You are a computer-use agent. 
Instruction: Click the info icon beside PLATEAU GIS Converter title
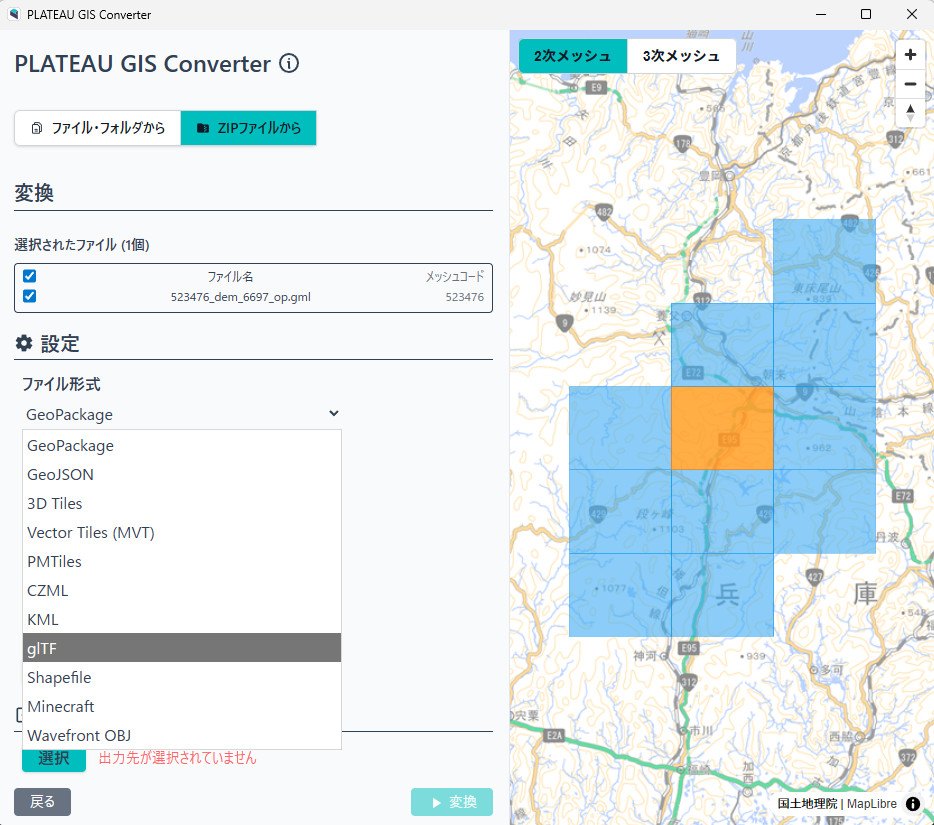(x=289, y=64)
